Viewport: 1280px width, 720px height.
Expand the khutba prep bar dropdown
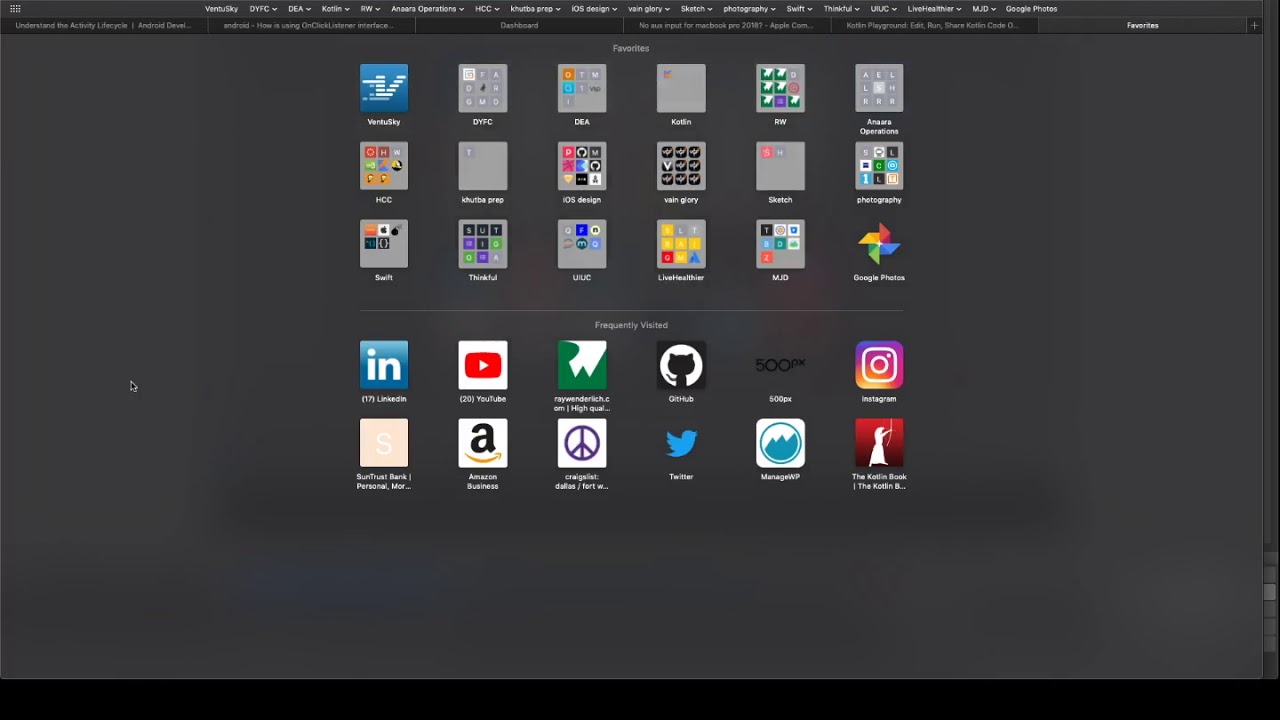[534, 9]
